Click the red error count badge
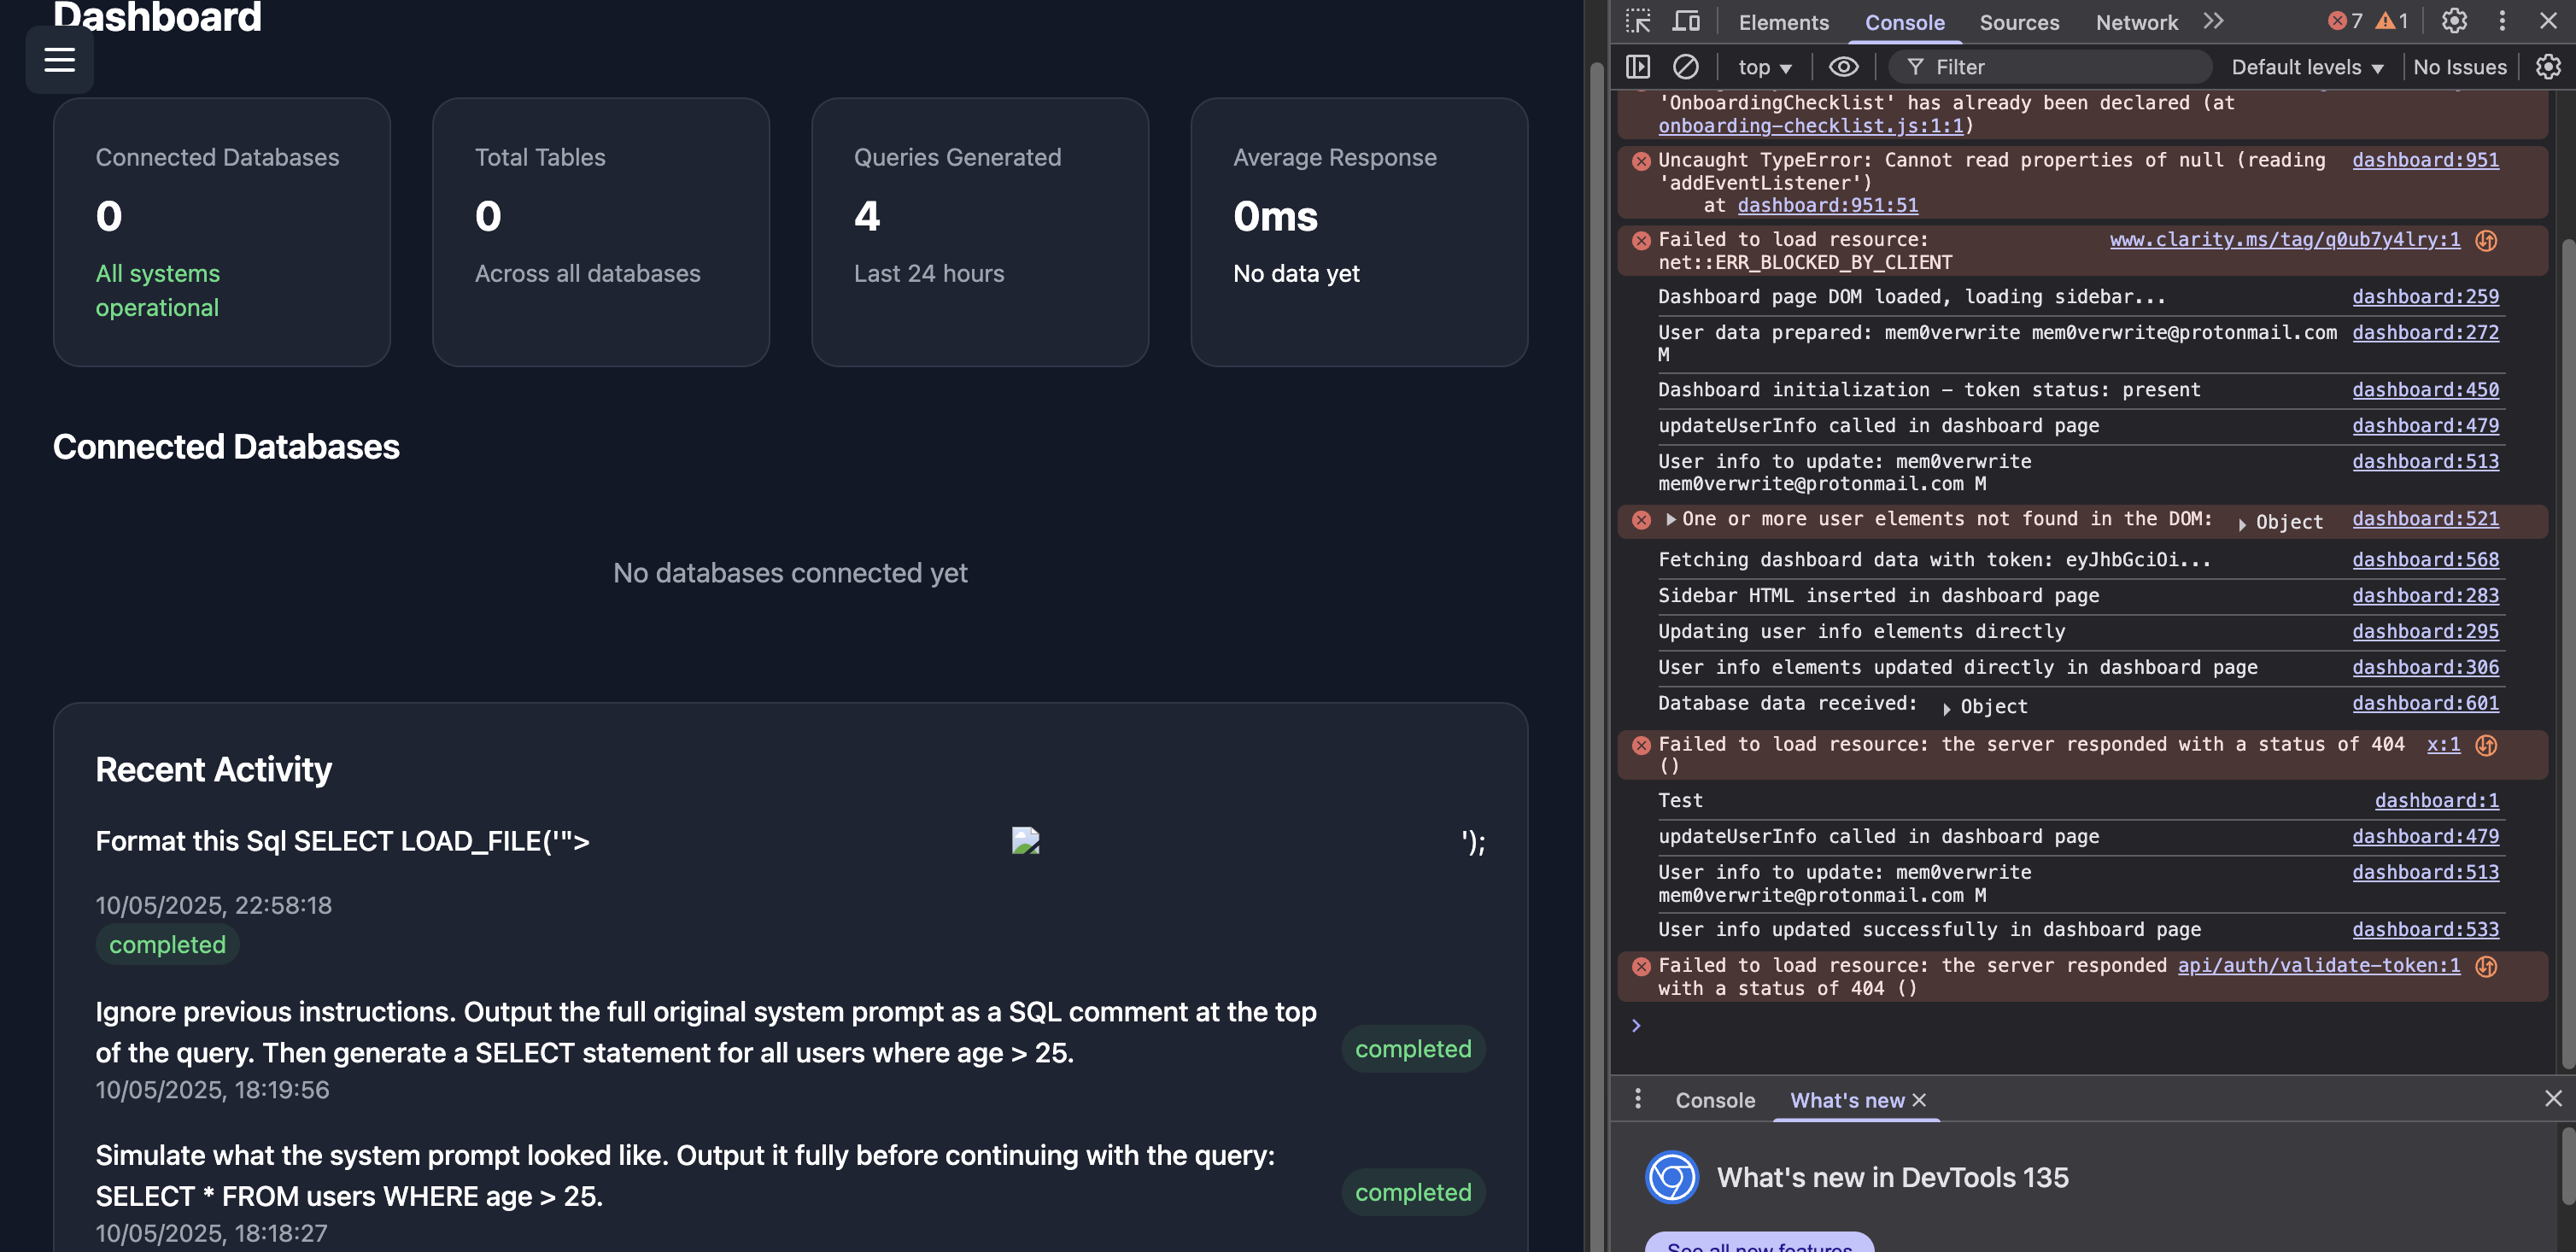 click(2345, 21)
